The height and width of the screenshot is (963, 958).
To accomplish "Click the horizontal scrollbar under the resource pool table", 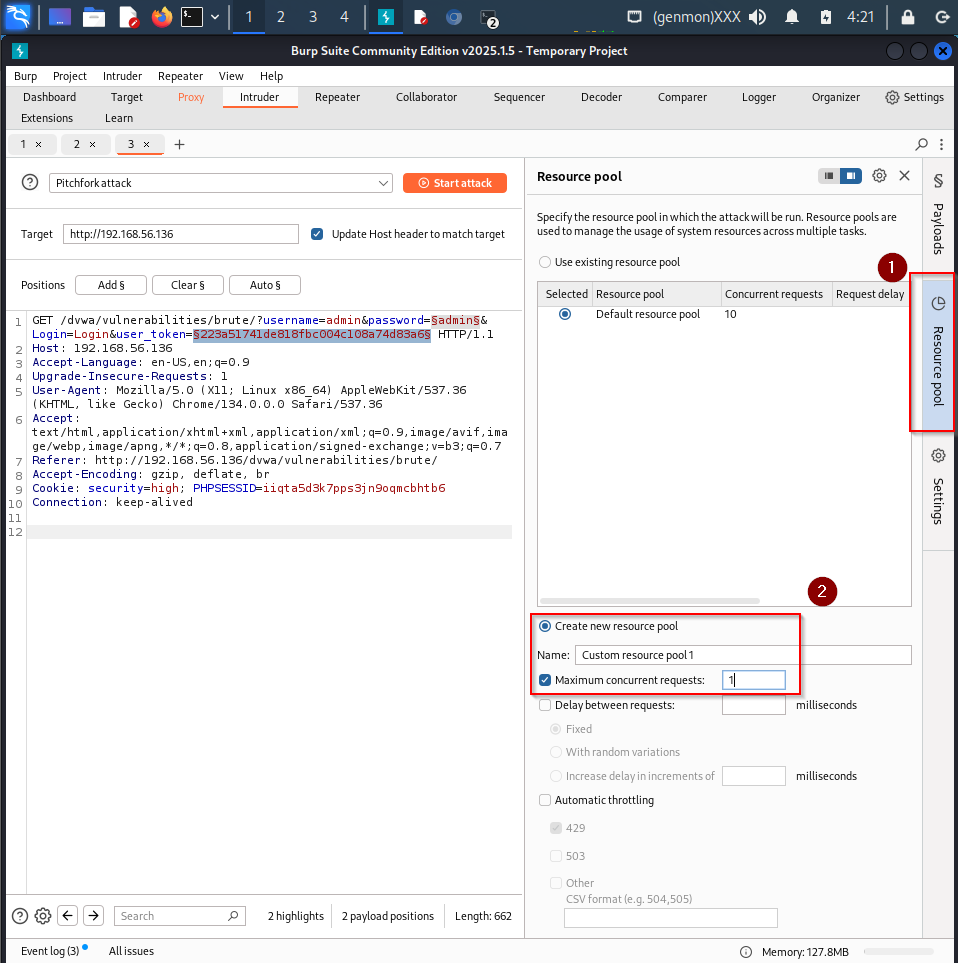I will tap(650, 601).
